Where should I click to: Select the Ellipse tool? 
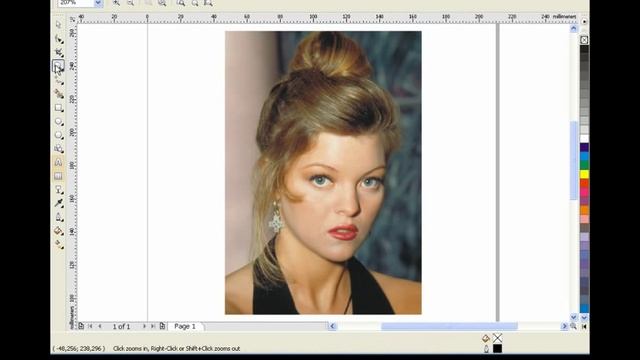[x=58, y=121]
